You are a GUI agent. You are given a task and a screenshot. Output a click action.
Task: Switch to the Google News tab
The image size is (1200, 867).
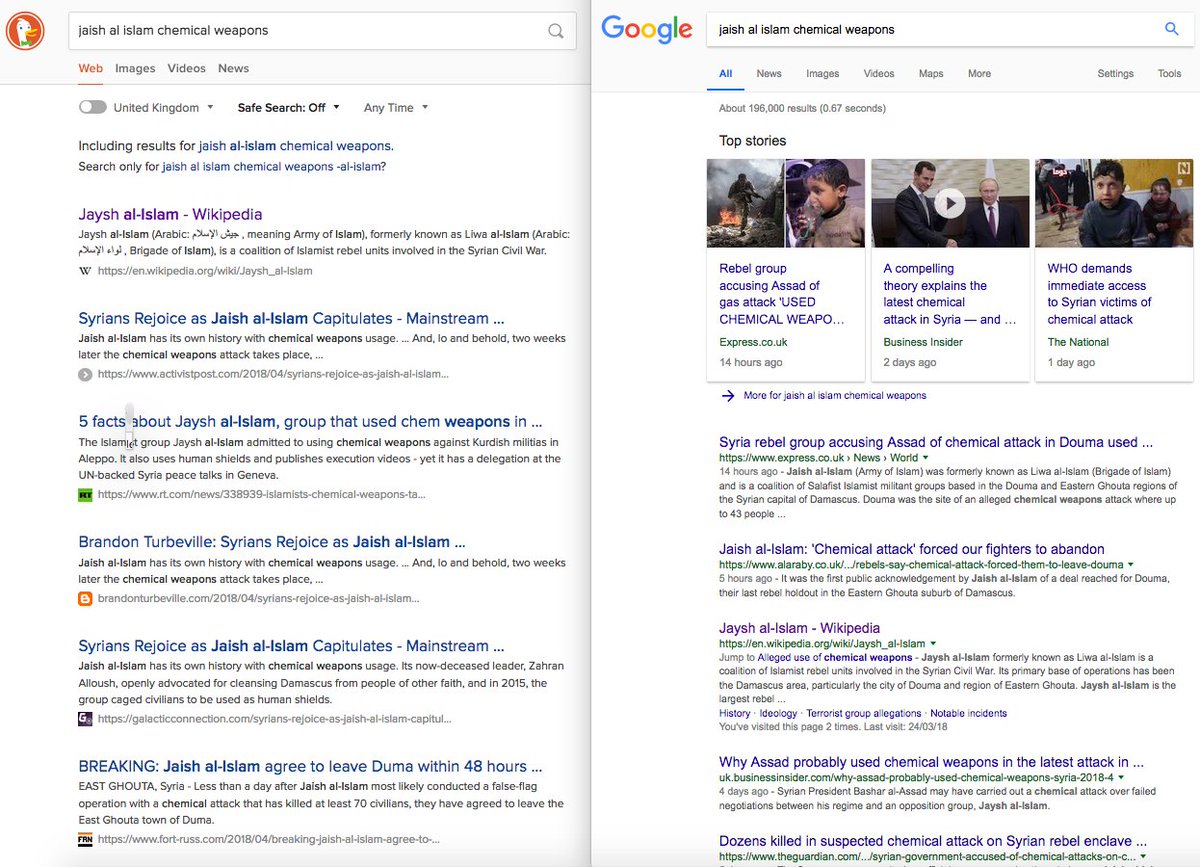(769, 74)
